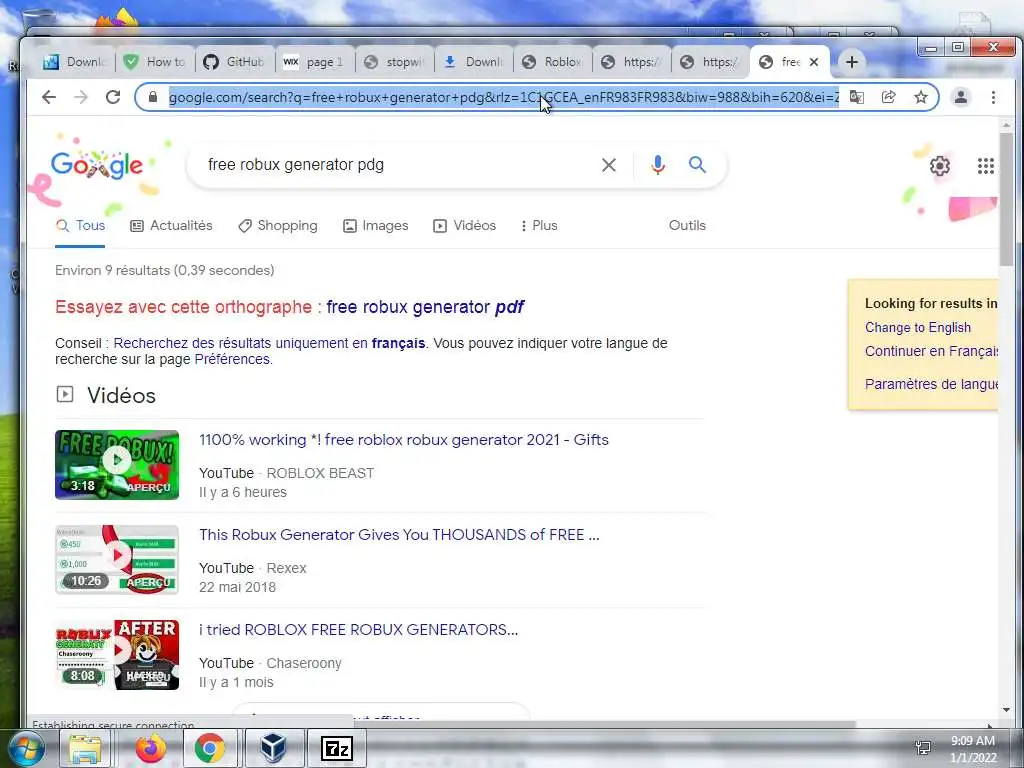This screenshot has width=1024, height=768.
Task: Close the active 'free' tab
Action: (x=814, y=62)
